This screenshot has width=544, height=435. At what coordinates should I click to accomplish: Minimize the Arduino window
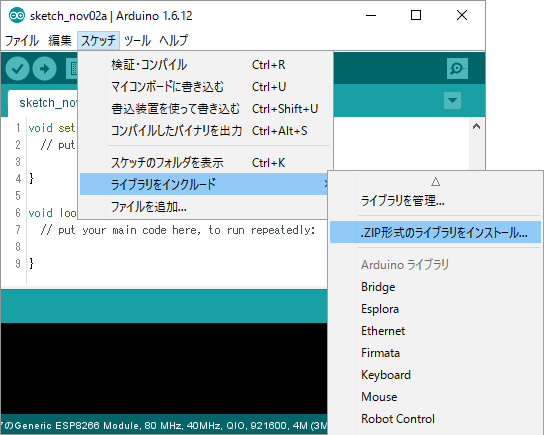371,16
